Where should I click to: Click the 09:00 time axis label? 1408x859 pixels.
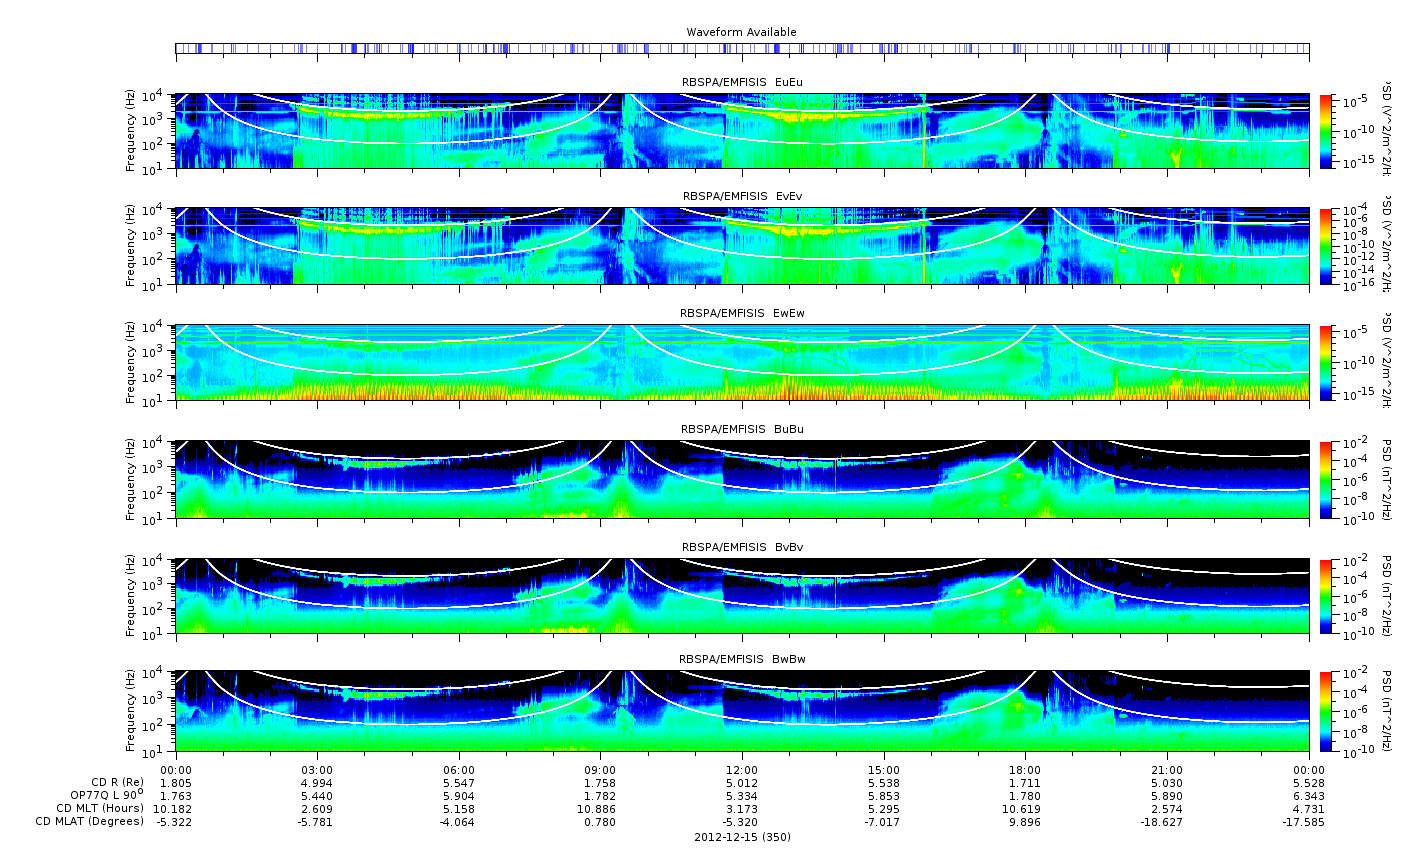coord(600,770)
